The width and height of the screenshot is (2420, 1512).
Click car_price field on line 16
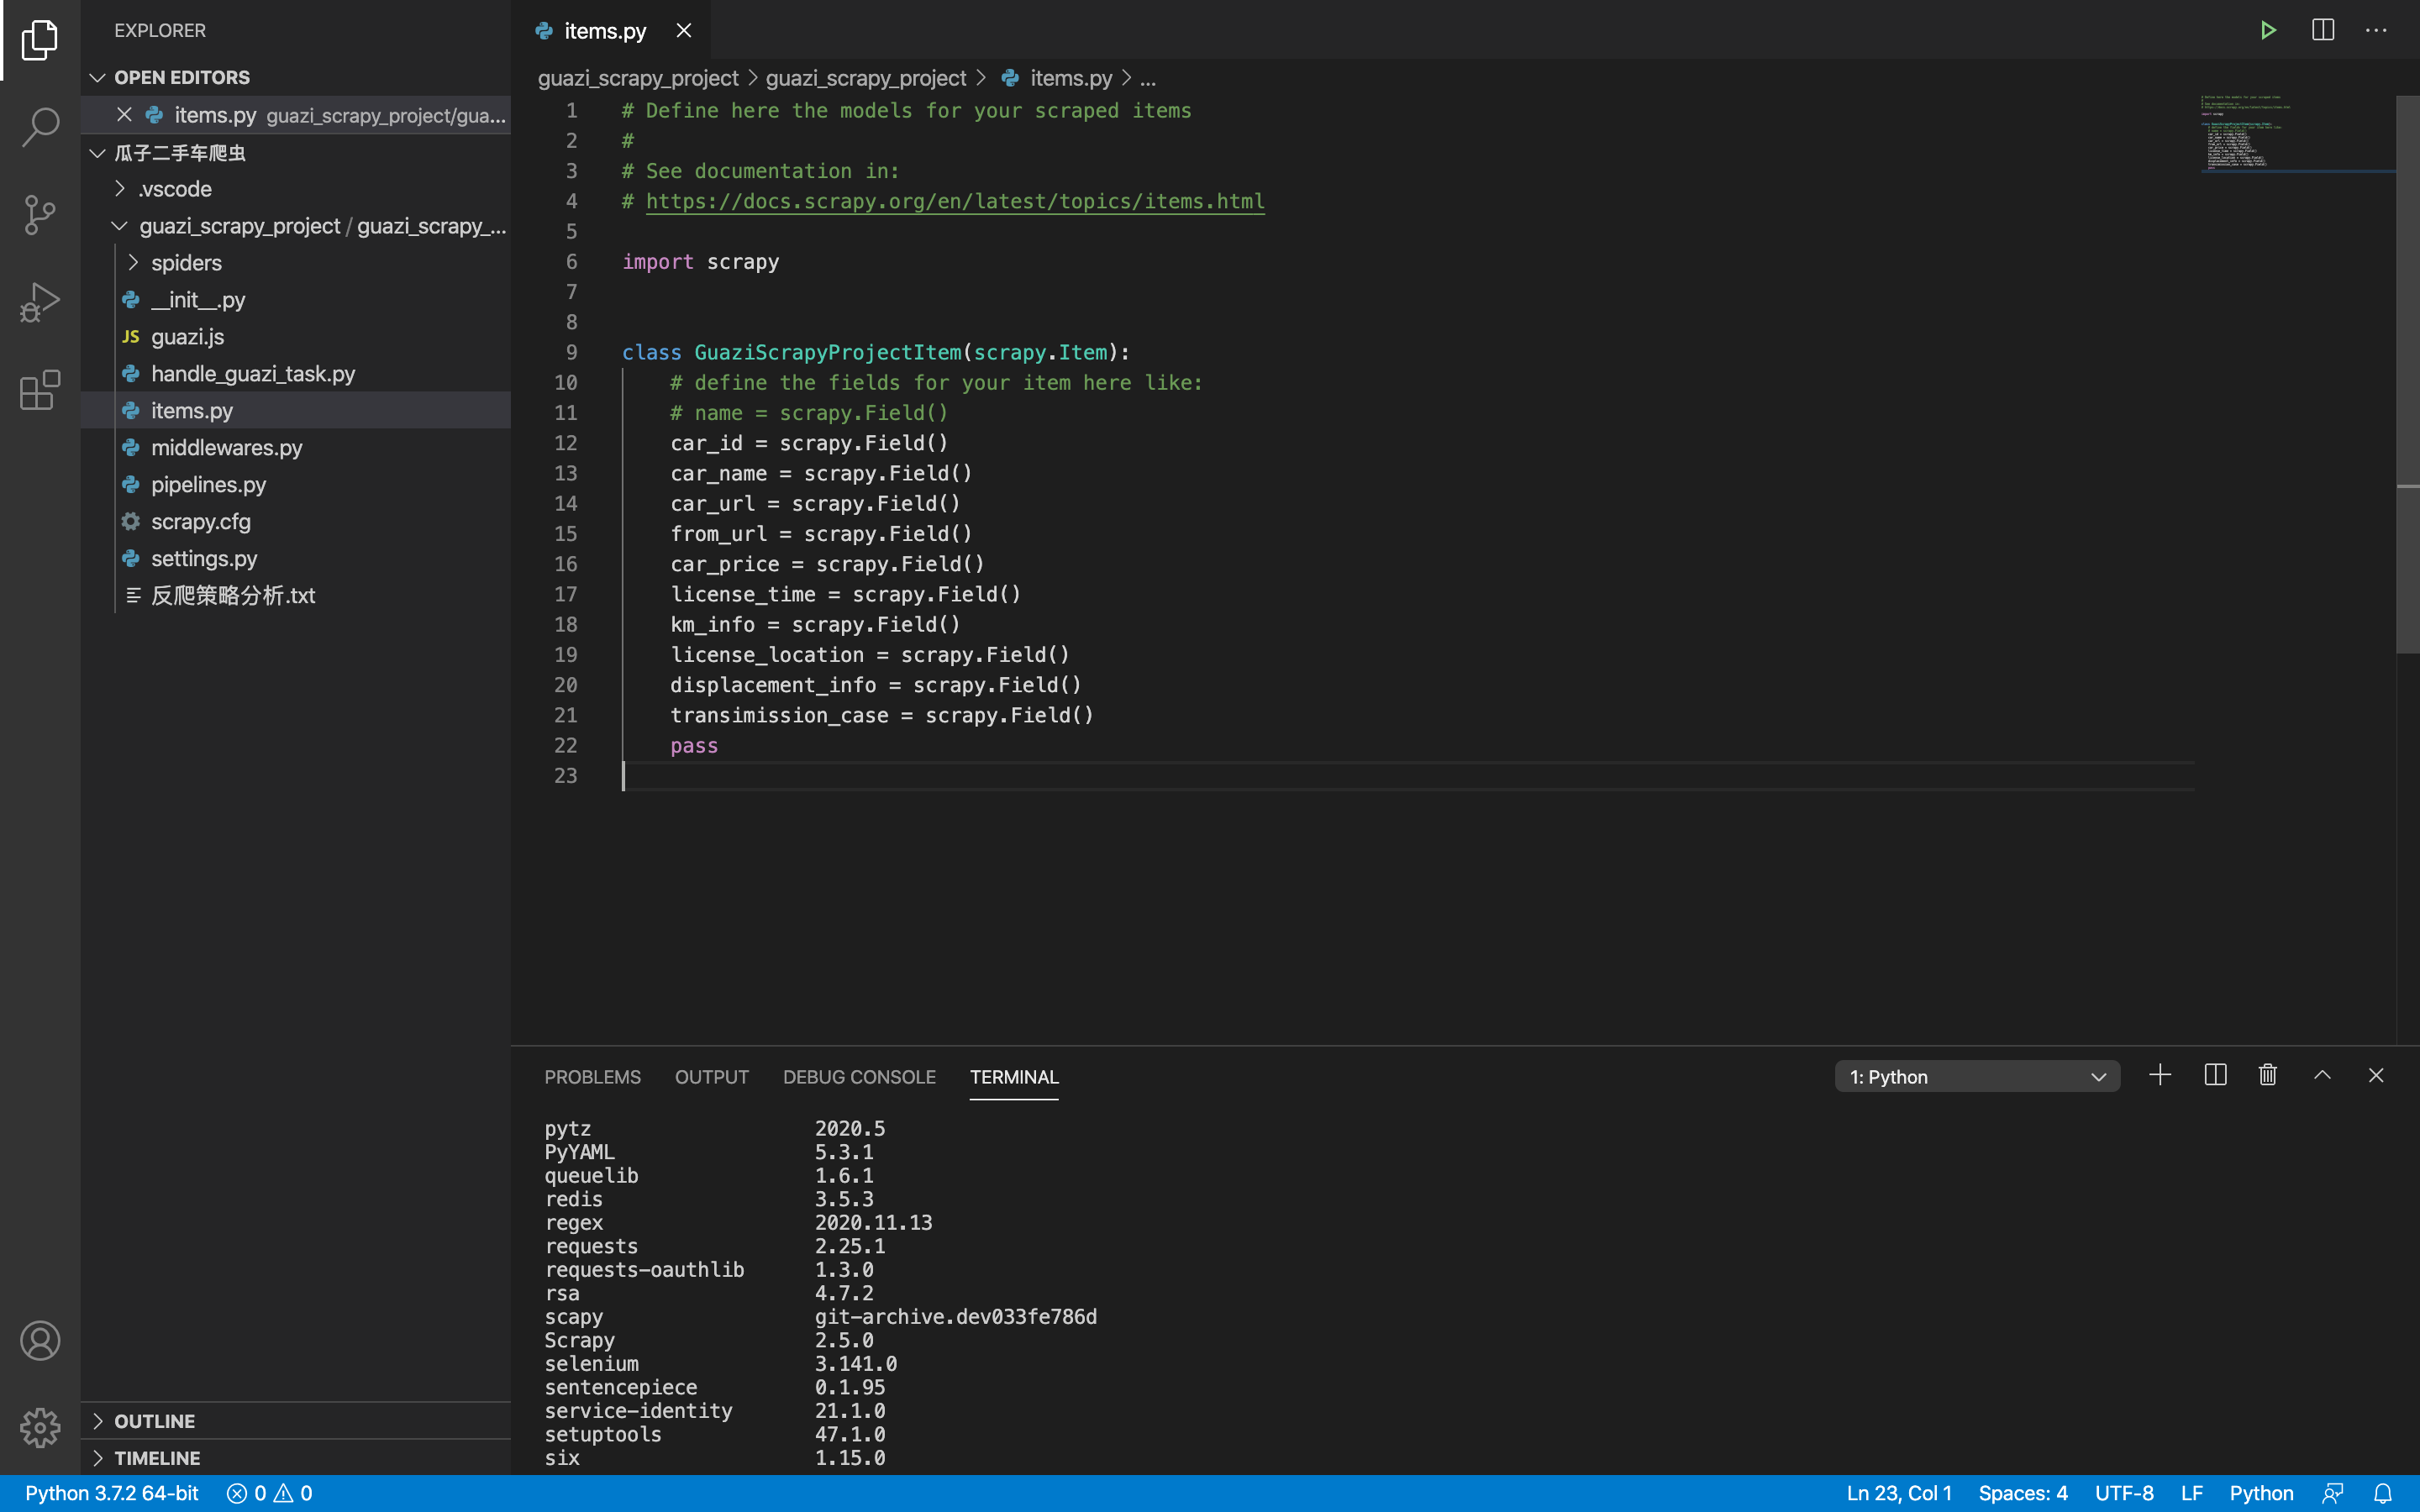[725, 564]
